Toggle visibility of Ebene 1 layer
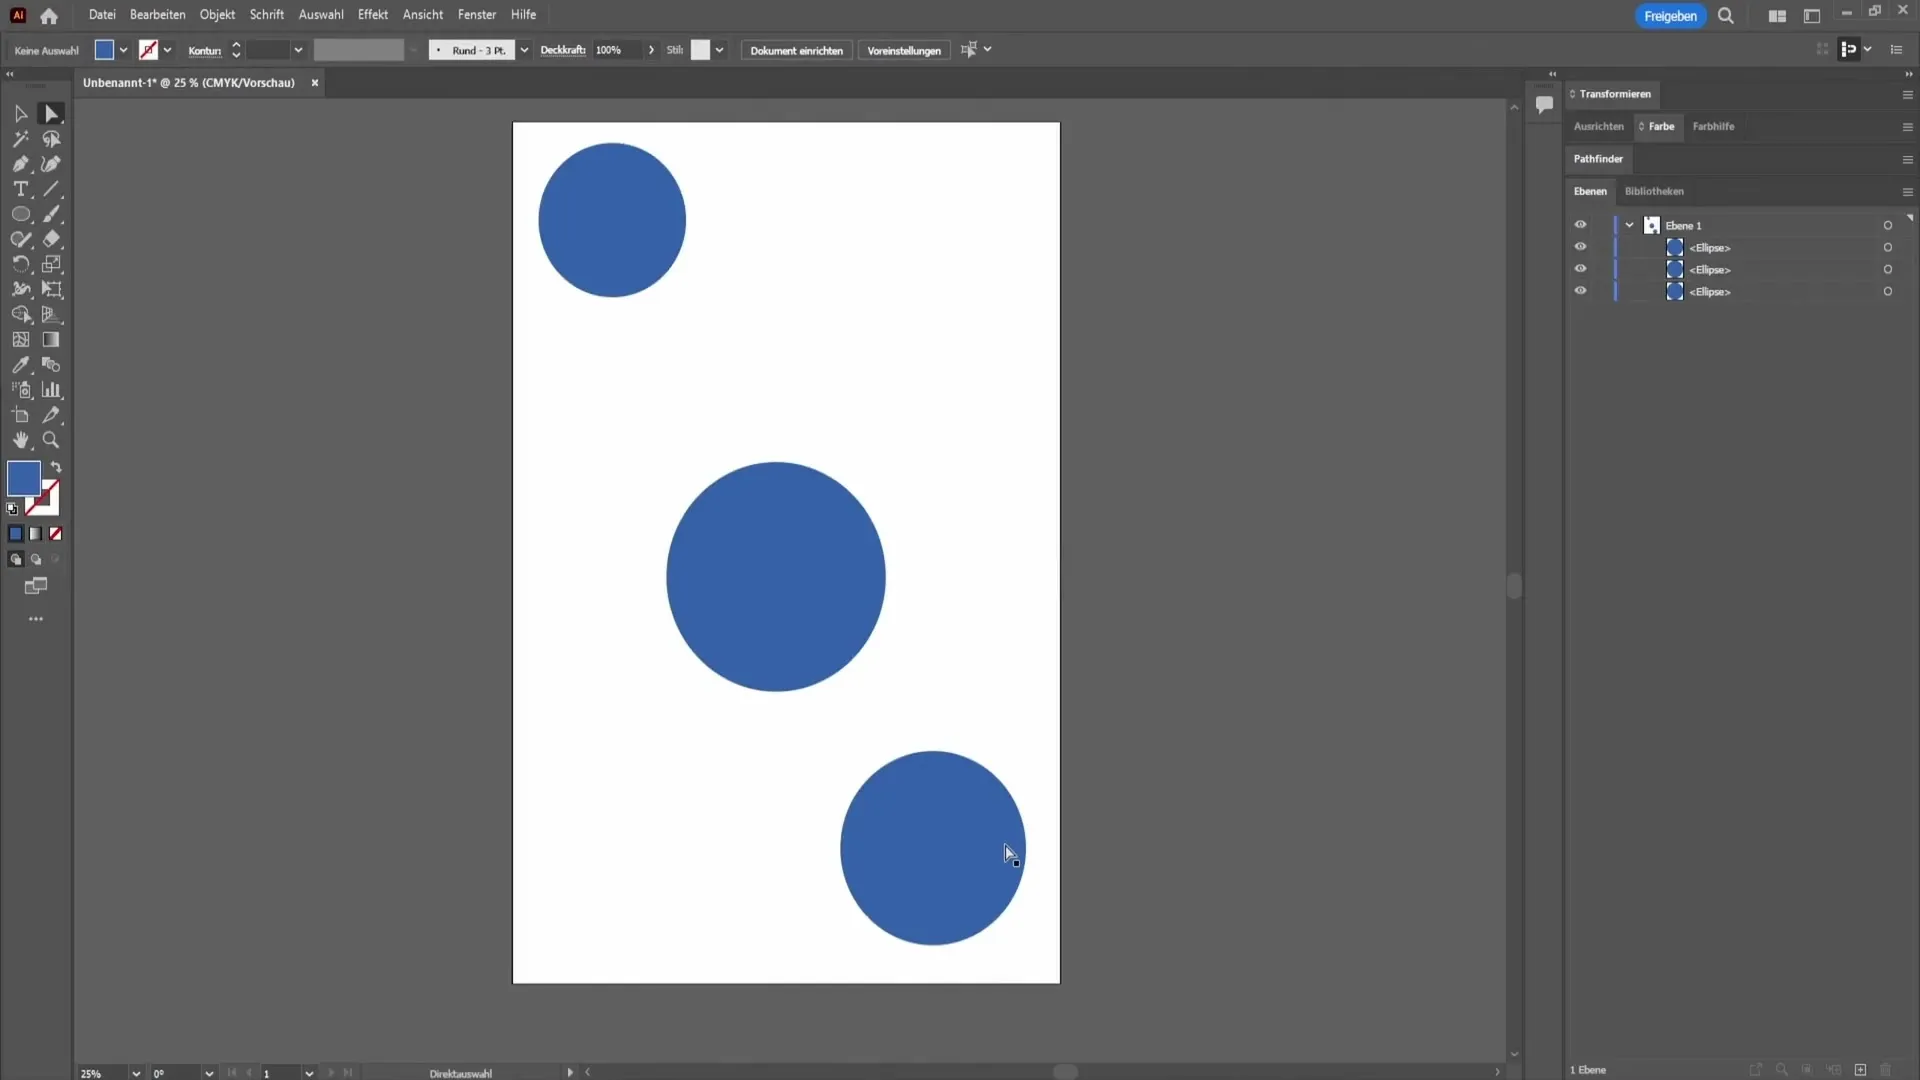The height and width of the screenshot is (1080, 1920). (1580, 225)
